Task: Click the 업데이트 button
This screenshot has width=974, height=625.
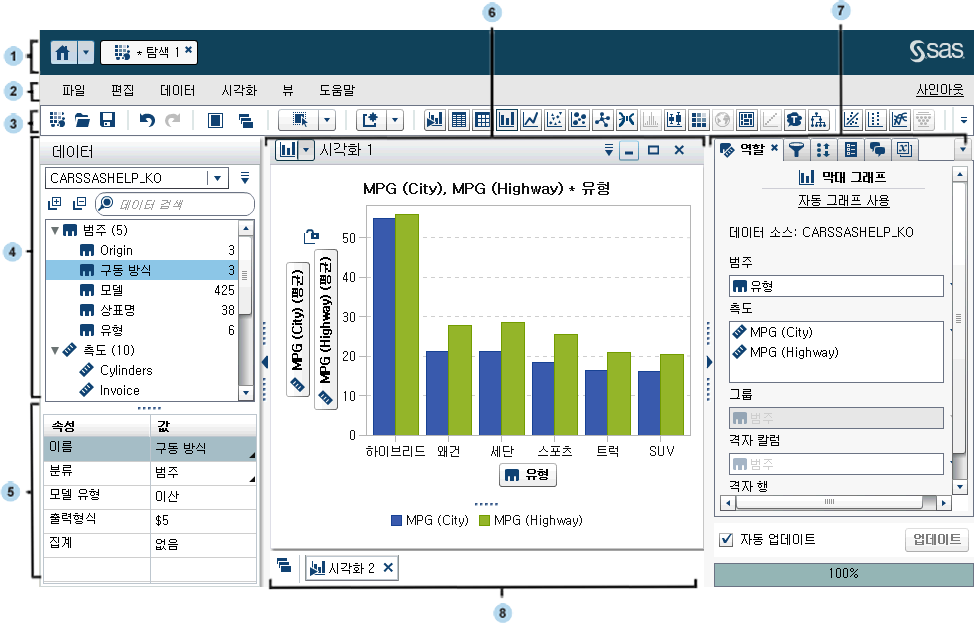Action: [x=937, y=540]
